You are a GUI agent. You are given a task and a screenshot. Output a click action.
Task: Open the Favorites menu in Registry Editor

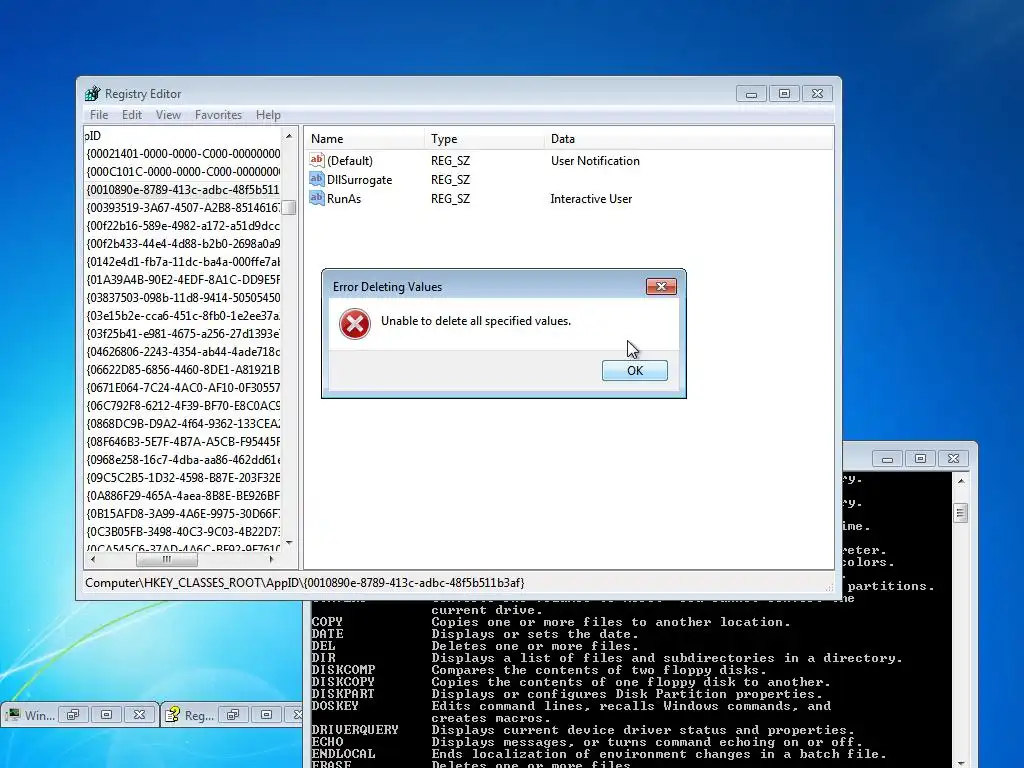pyautogui.click(x=218, y=115)
